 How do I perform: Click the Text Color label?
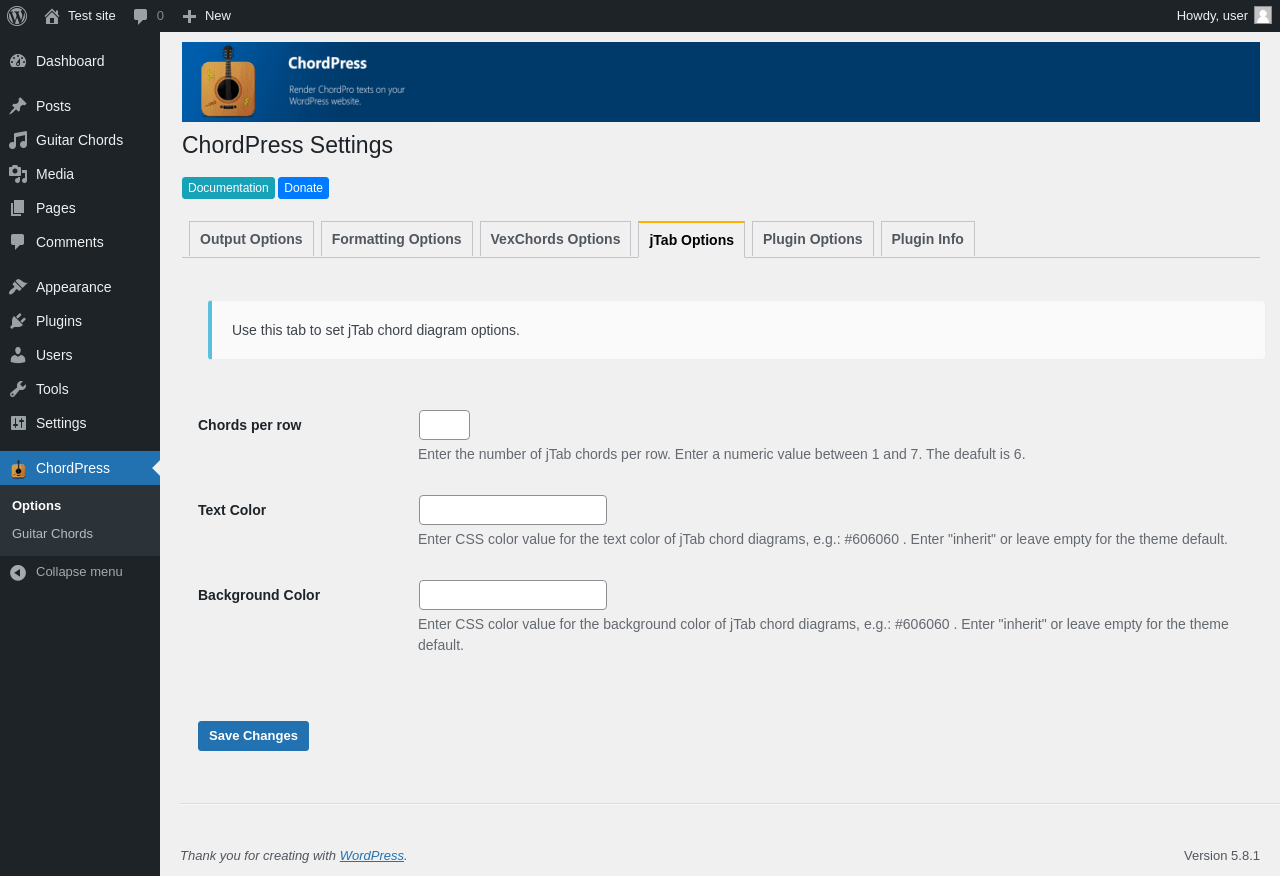232,510
